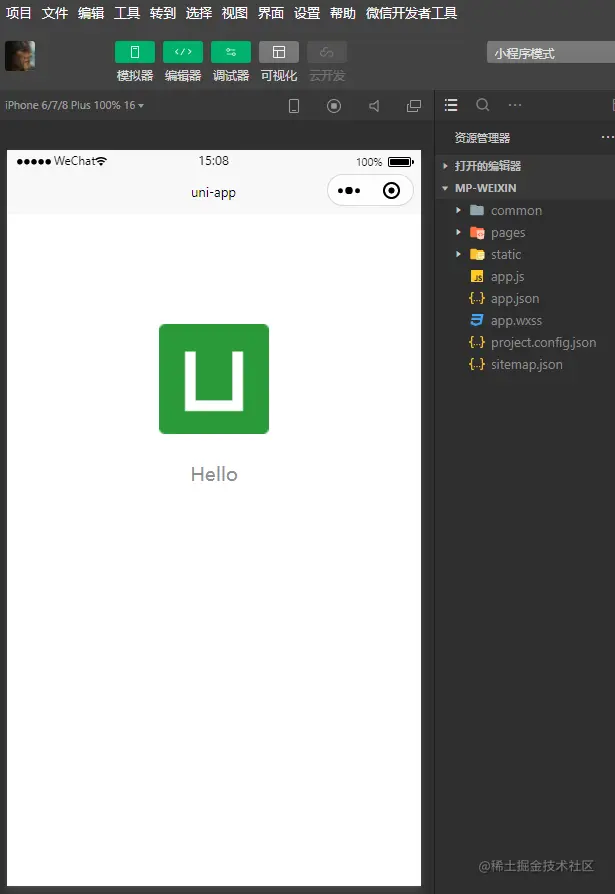Open the 资源管理器 panel more options

click(x=608, y=137)
